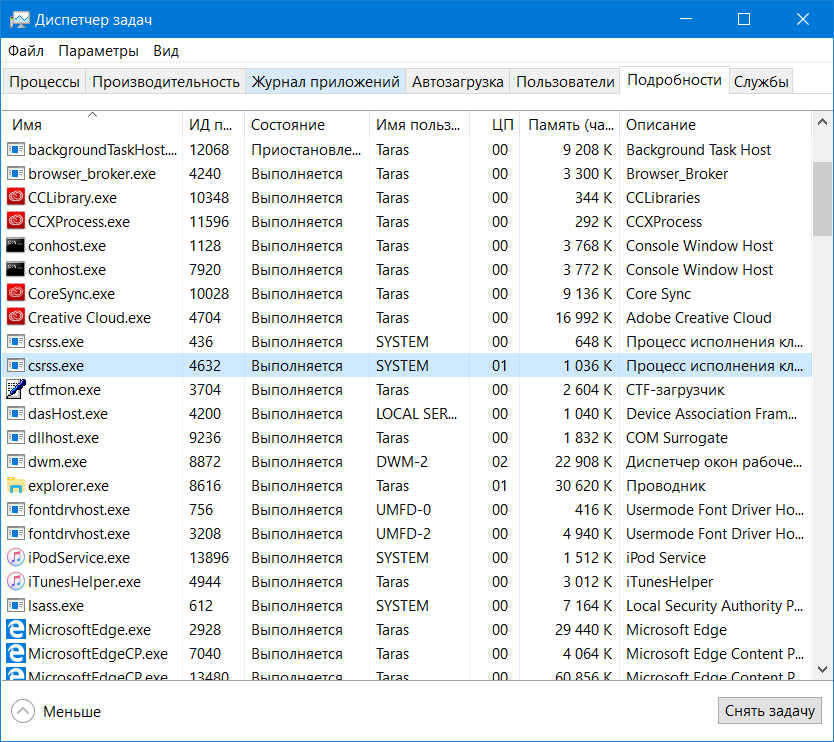
Task: Click the Creative Cloud.exe icon
Action: [x=15, y=317]
